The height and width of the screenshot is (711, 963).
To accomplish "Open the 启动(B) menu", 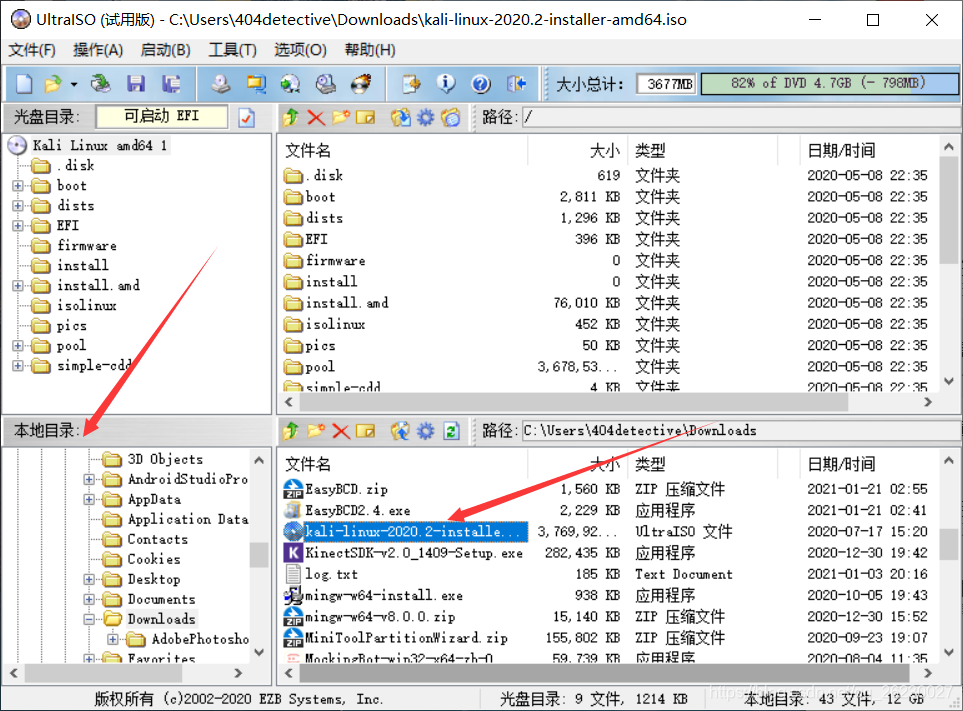I will coord(165,50).
